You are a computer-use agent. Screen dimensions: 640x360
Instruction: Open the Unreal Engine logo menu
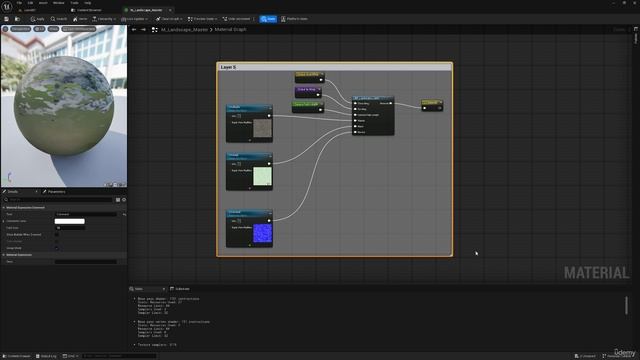pos(7,6)
